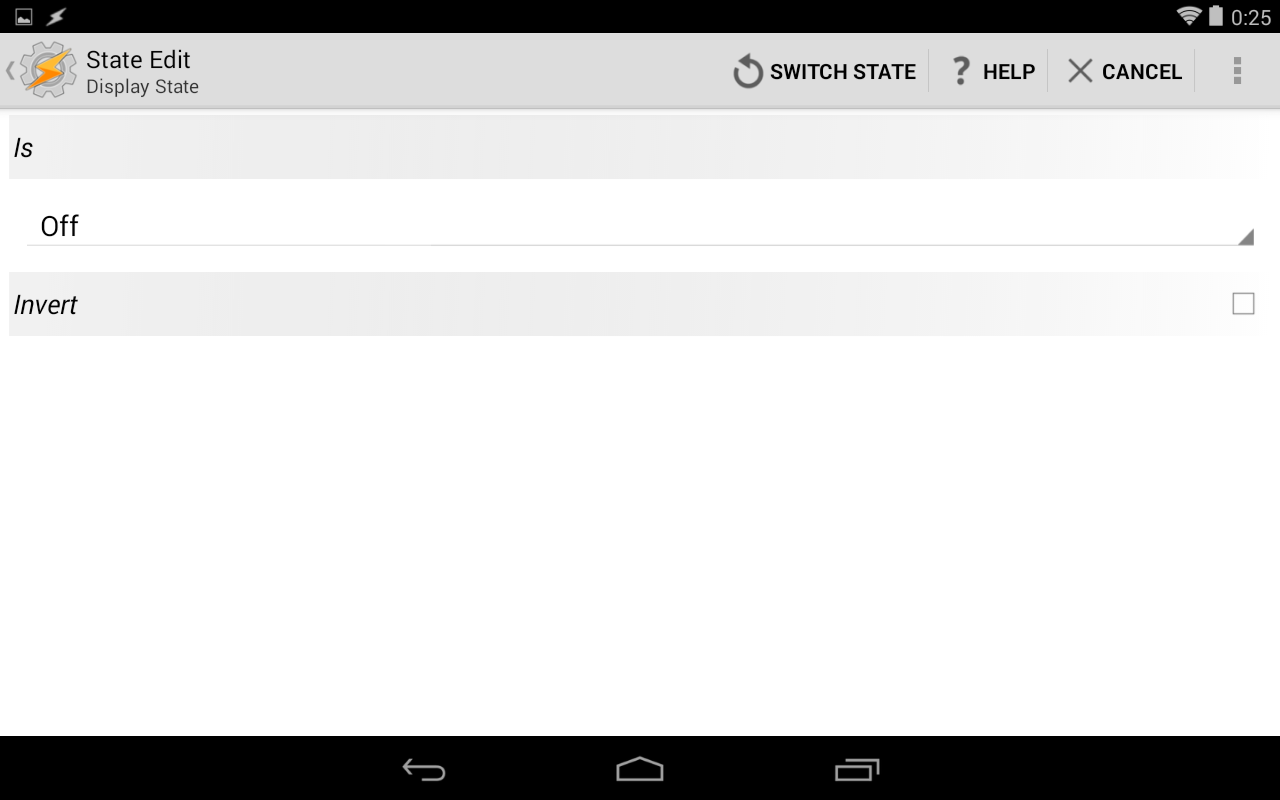1280x800 pixels.
Task: Tap the question mark Help icon
Action: tap(961, 71)
